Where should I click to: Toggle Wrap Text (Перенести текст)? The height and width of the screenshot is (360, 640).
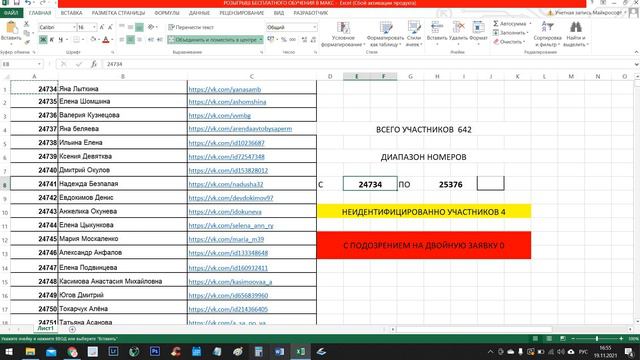[x=191, y=27]
